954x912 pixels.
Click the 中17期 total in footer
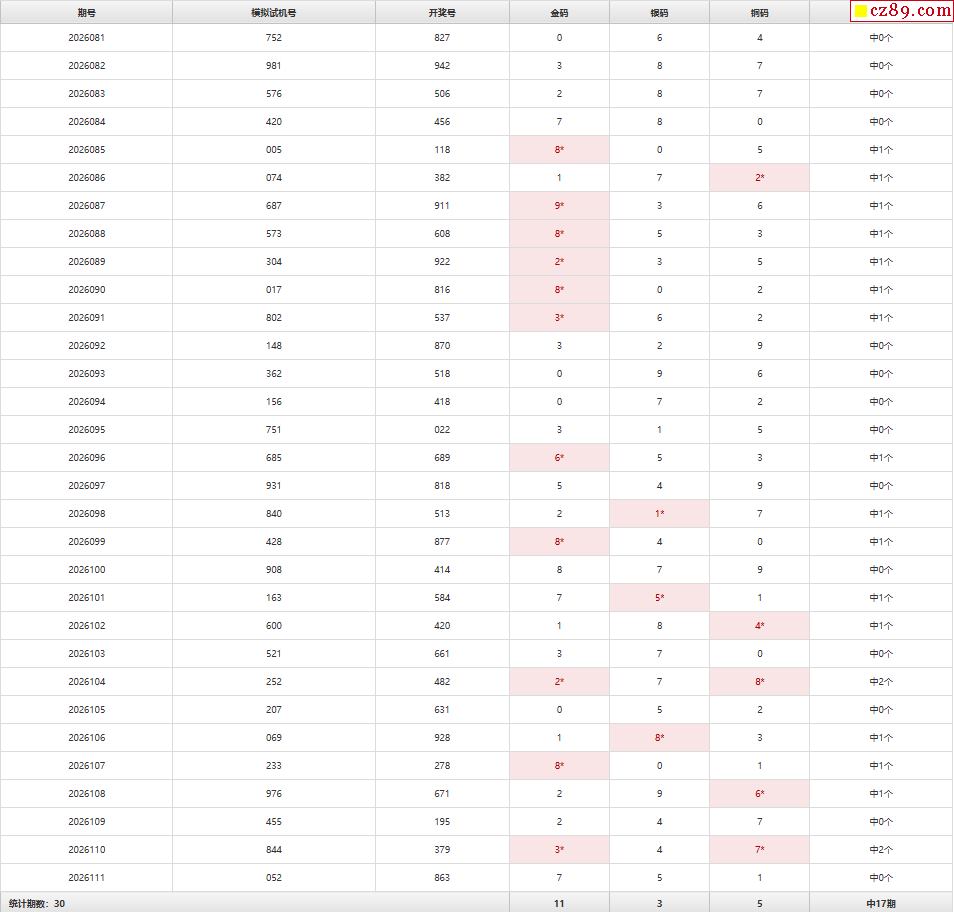(881, 903)
